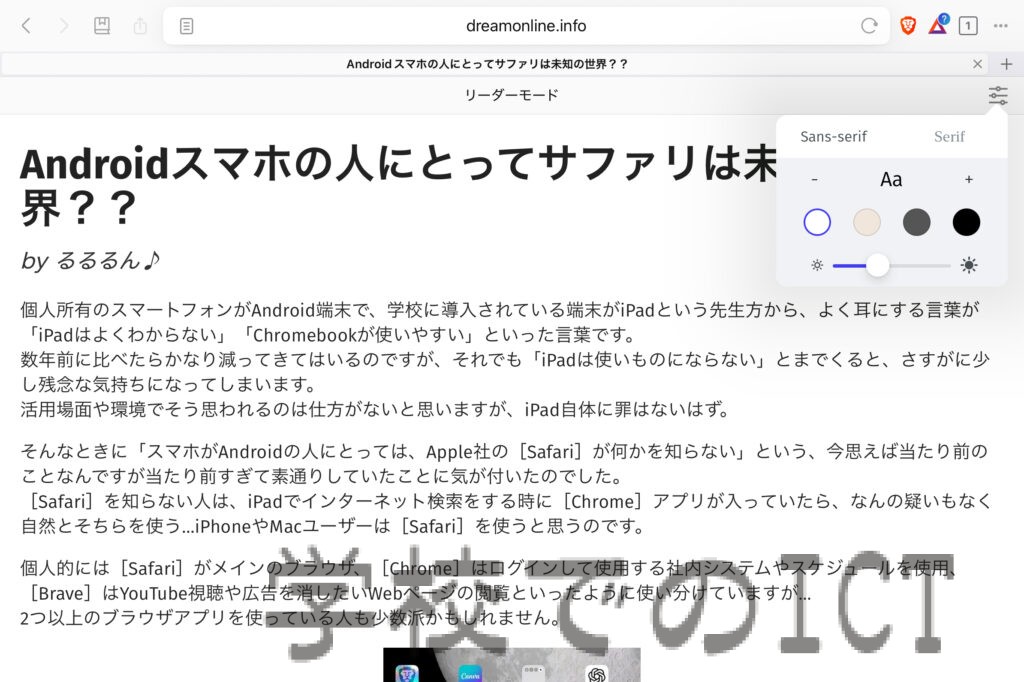Increase reader font size with plus
The image size is (1024, 682).
[x=968, y=180]
